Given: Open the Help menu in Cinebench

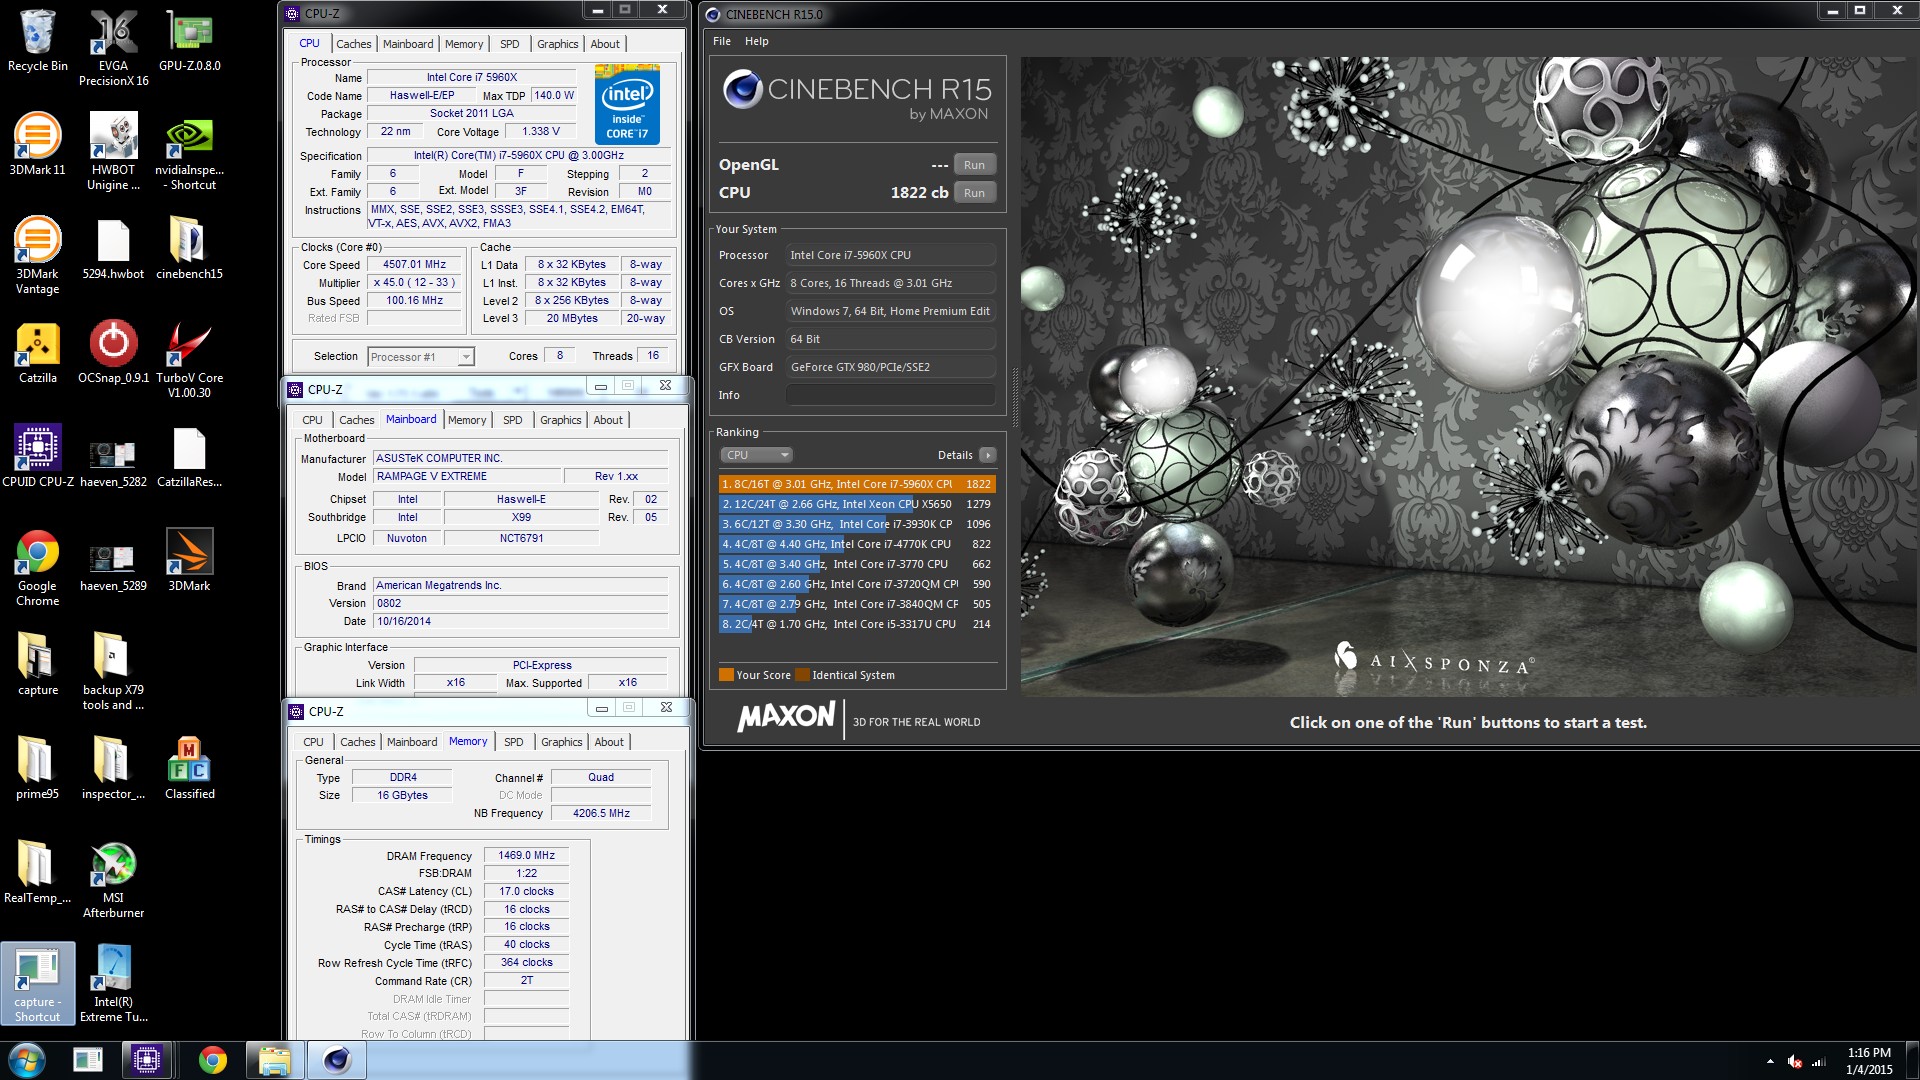Looking at the screenshot, I should click(x=757, y=41).
